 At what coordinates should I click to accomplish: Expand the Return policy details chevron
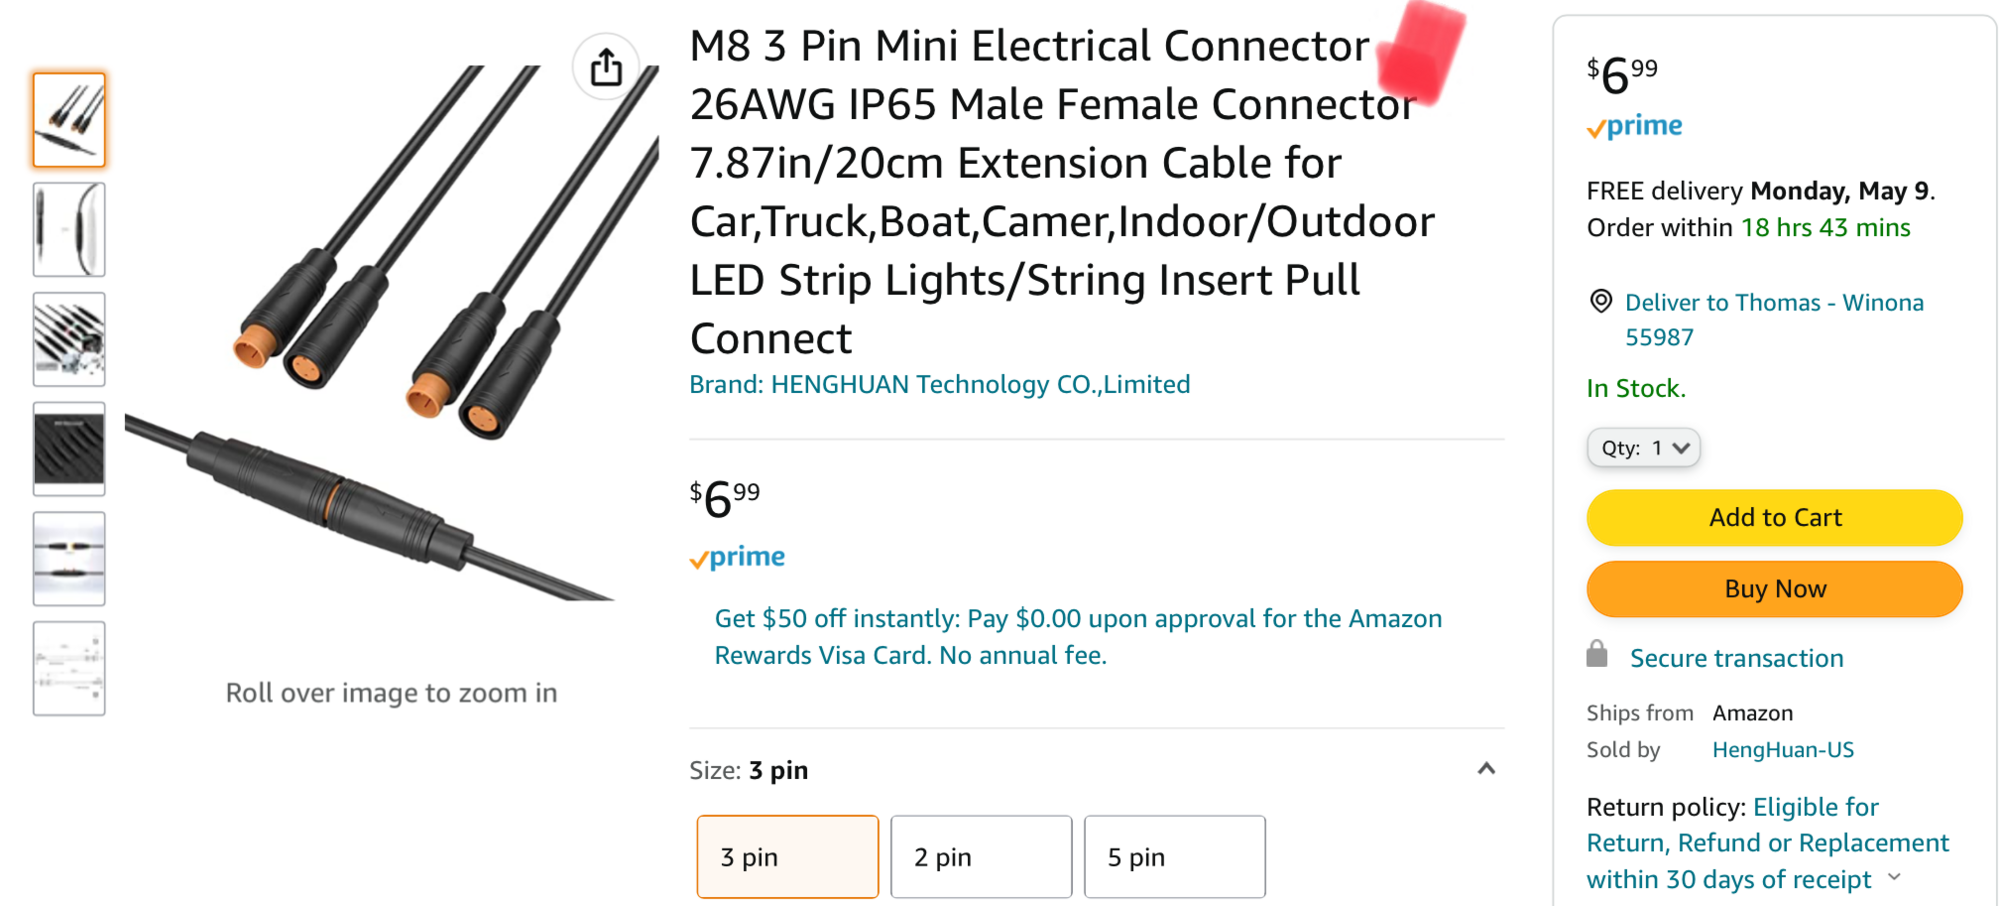tap(1894, 878)
